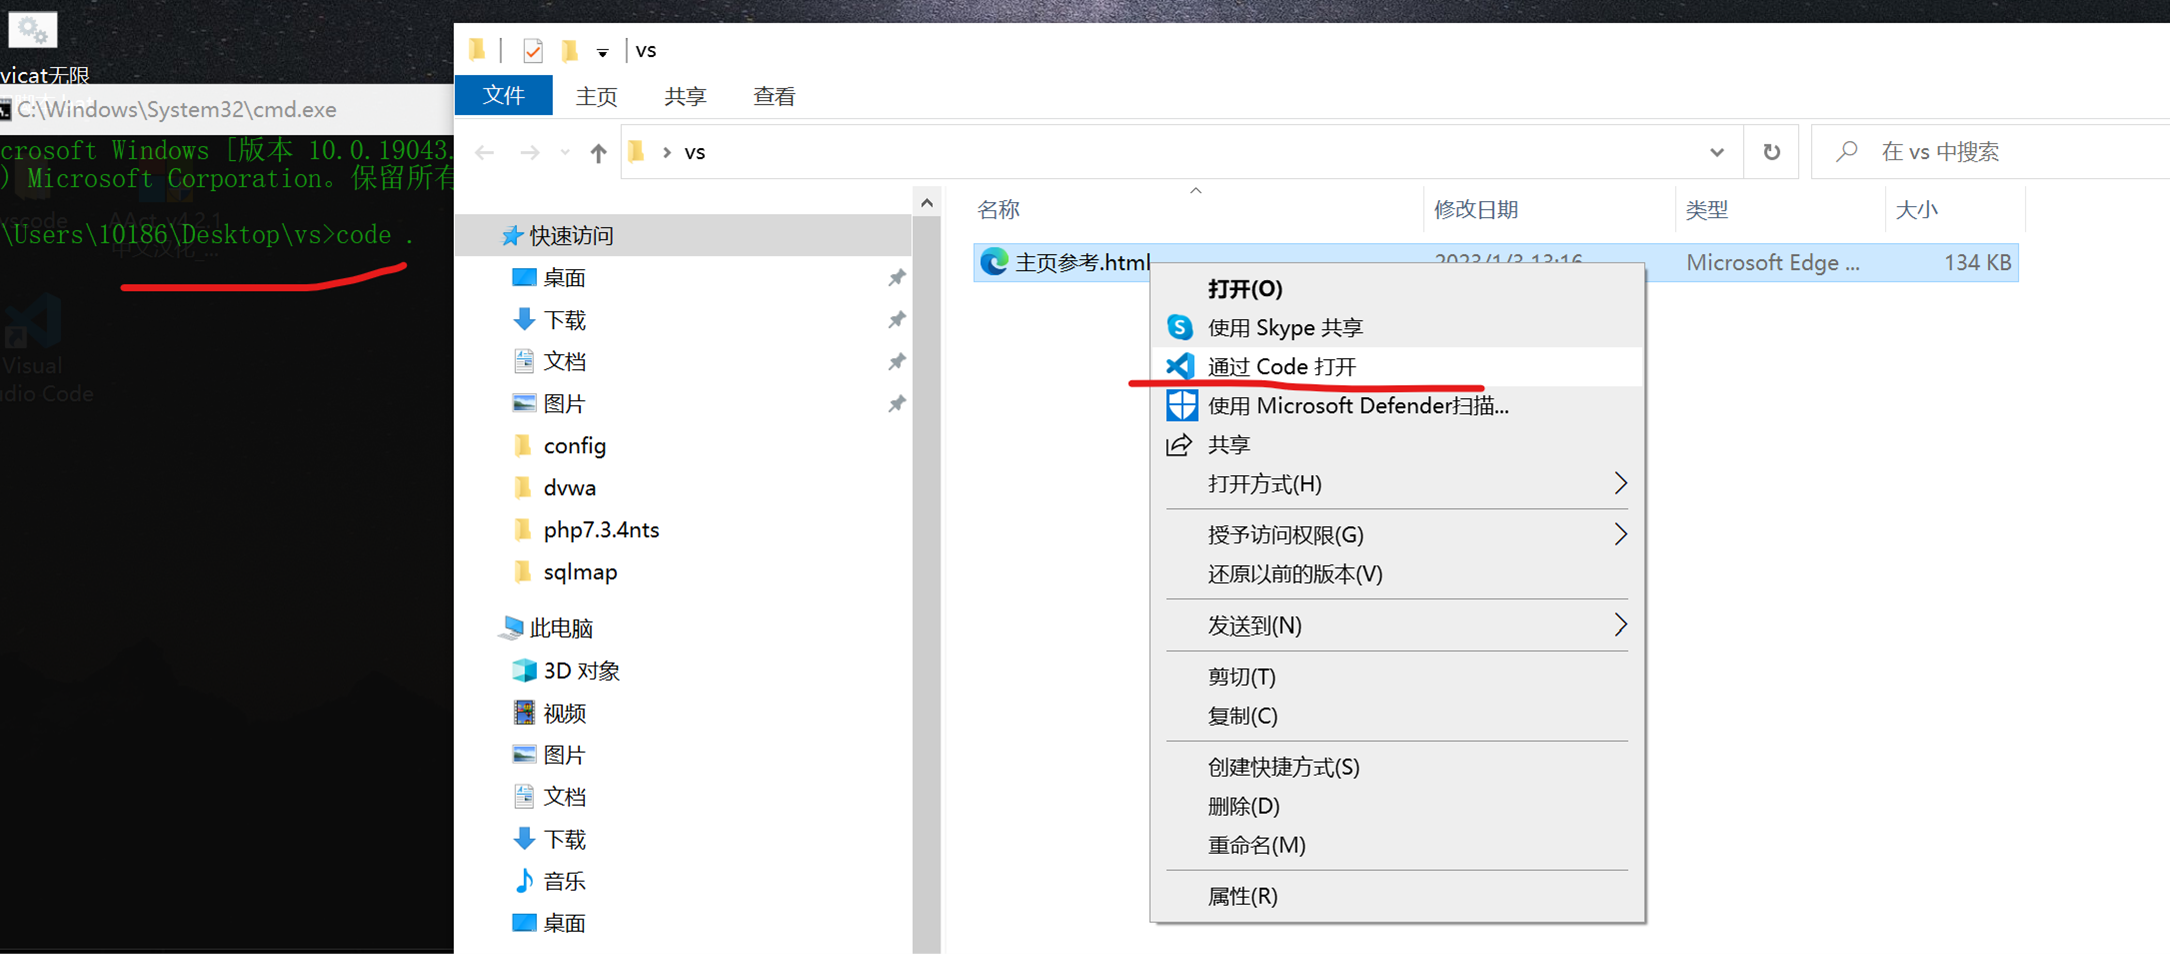
Task: Choose 打开(O) in context menu
Action: [x=1397, y=288]
